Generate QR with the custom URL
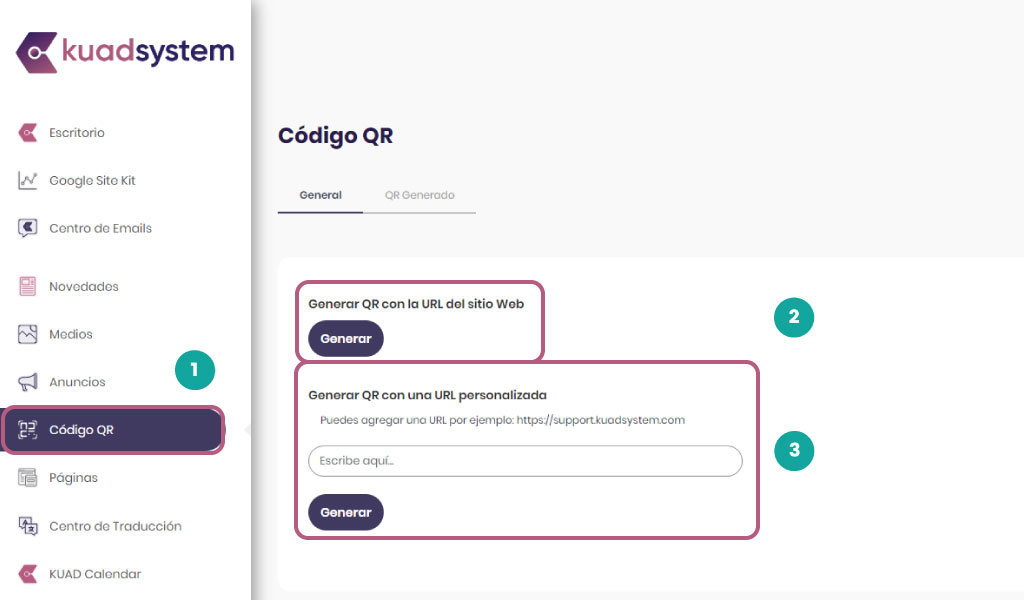 click(345, 513)
